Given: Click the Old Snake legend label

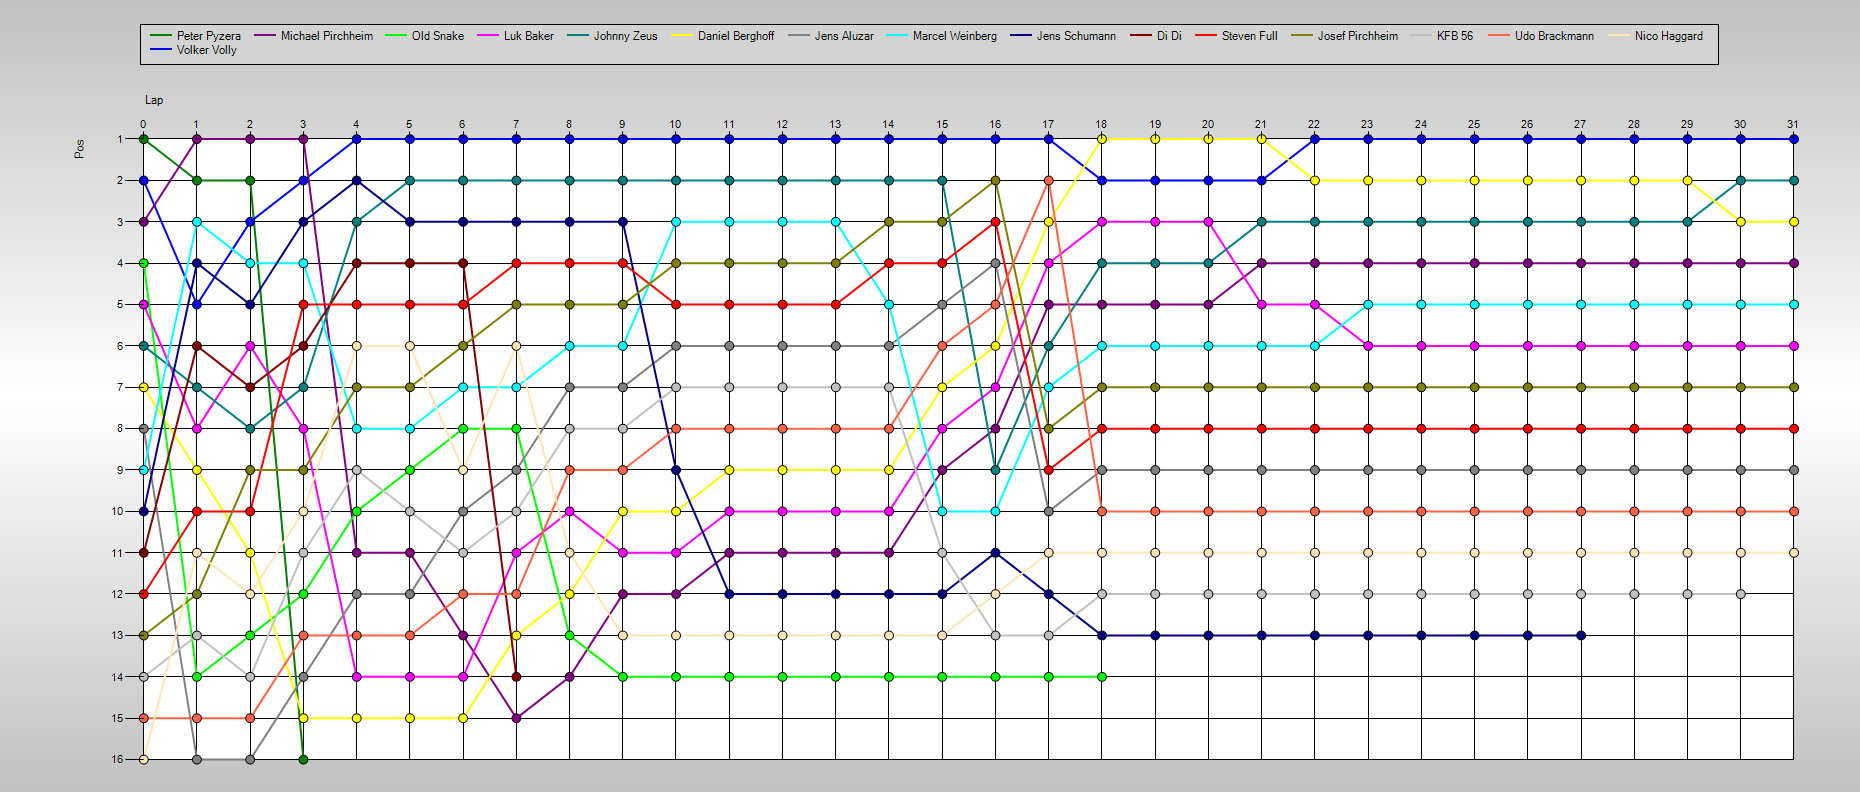Looking at the screenshot, I should click(437, 36).
